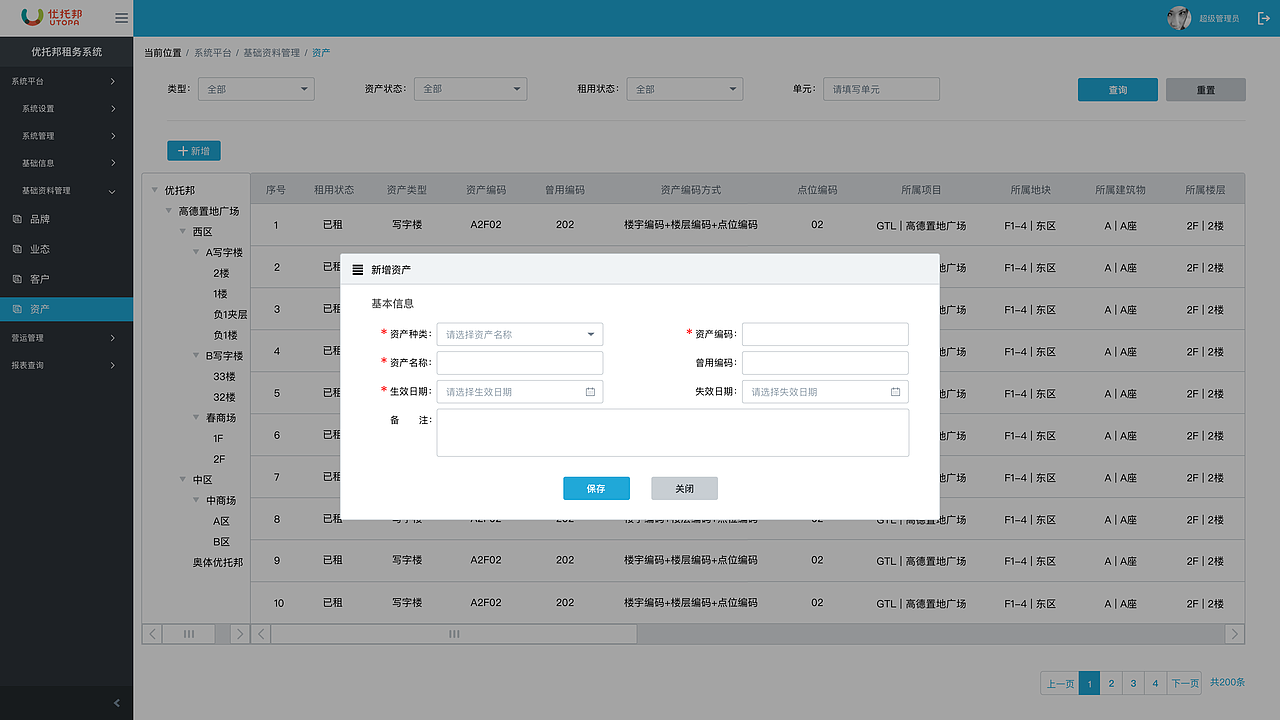Viewport: 1280px width, 720px height.
Task: Select the 资产 menu item in the sidebar
Action: (66, 309)
